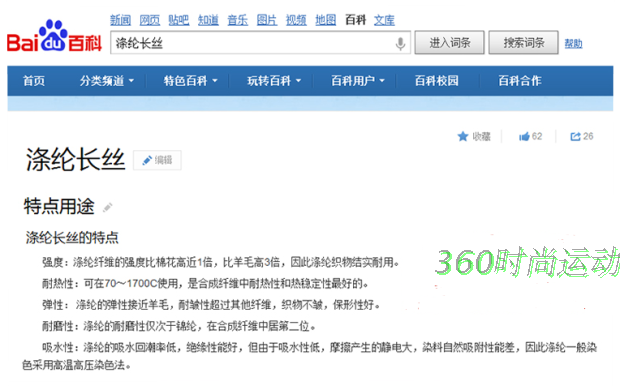Click the paragraph starting with 强度

[x=221, y=262]
